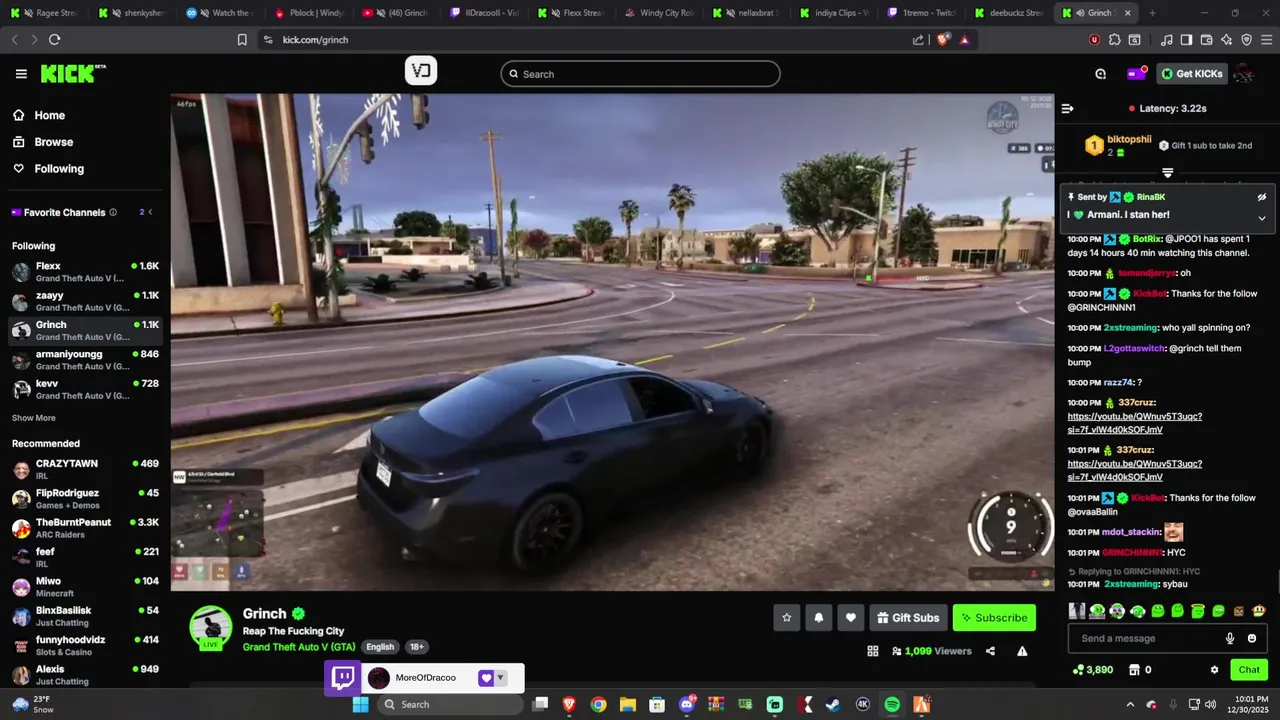Open the purple card notification icon

(x=1136, y=74)
